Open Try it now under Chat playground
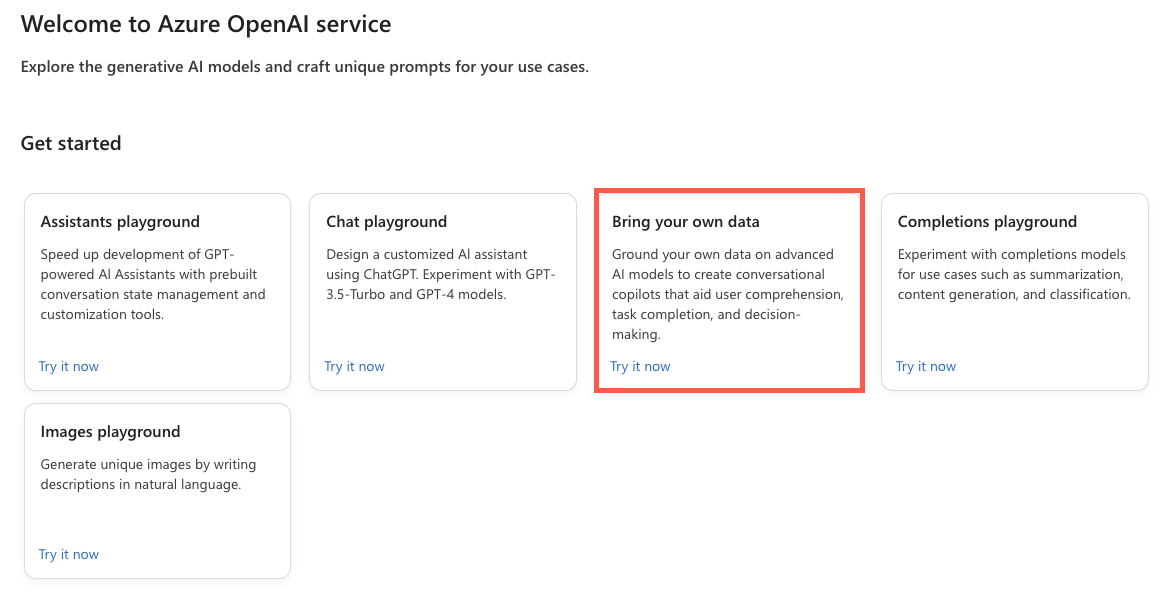Screen dimensions: 1164x595 click(x=354, y=366)
